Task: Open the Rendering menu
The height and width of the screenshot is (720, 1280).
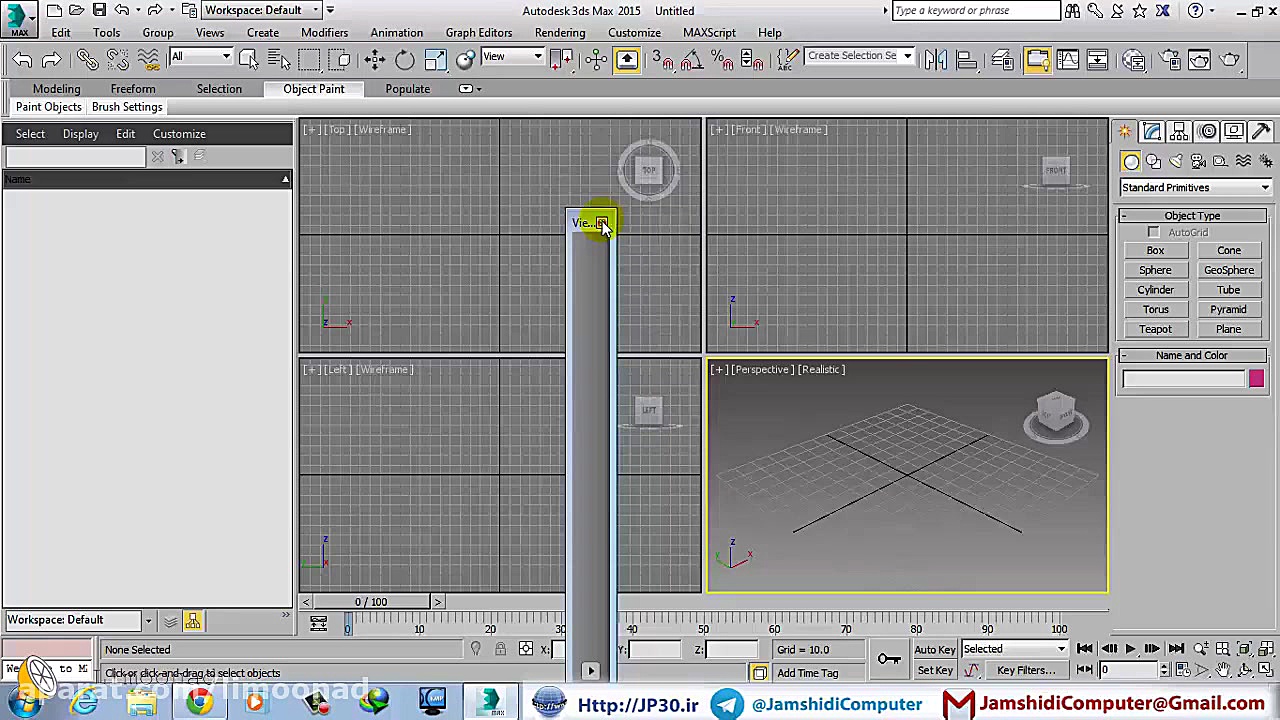Action: click(560, 32)
